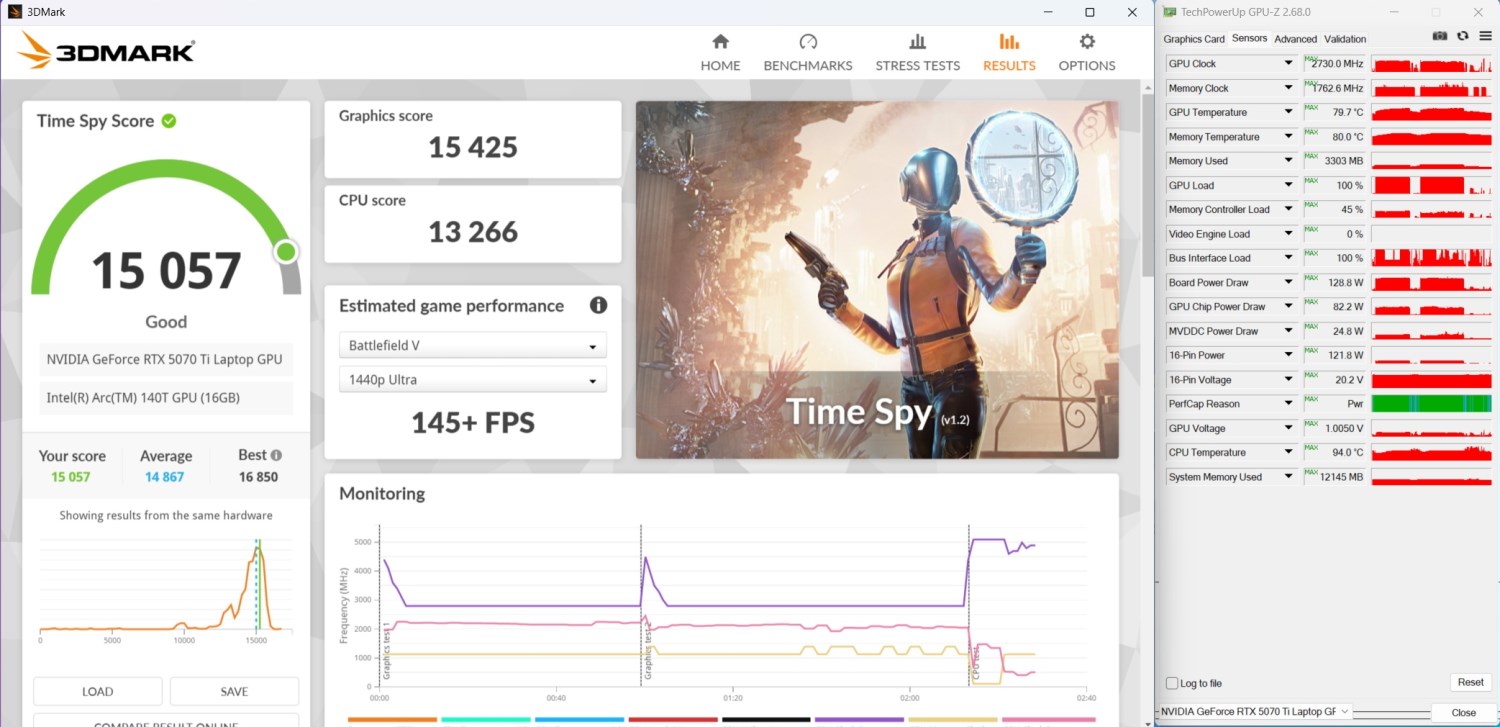Click the Reset button in GPU-Z
The image size is (1500, 727).
[1470, 682]
